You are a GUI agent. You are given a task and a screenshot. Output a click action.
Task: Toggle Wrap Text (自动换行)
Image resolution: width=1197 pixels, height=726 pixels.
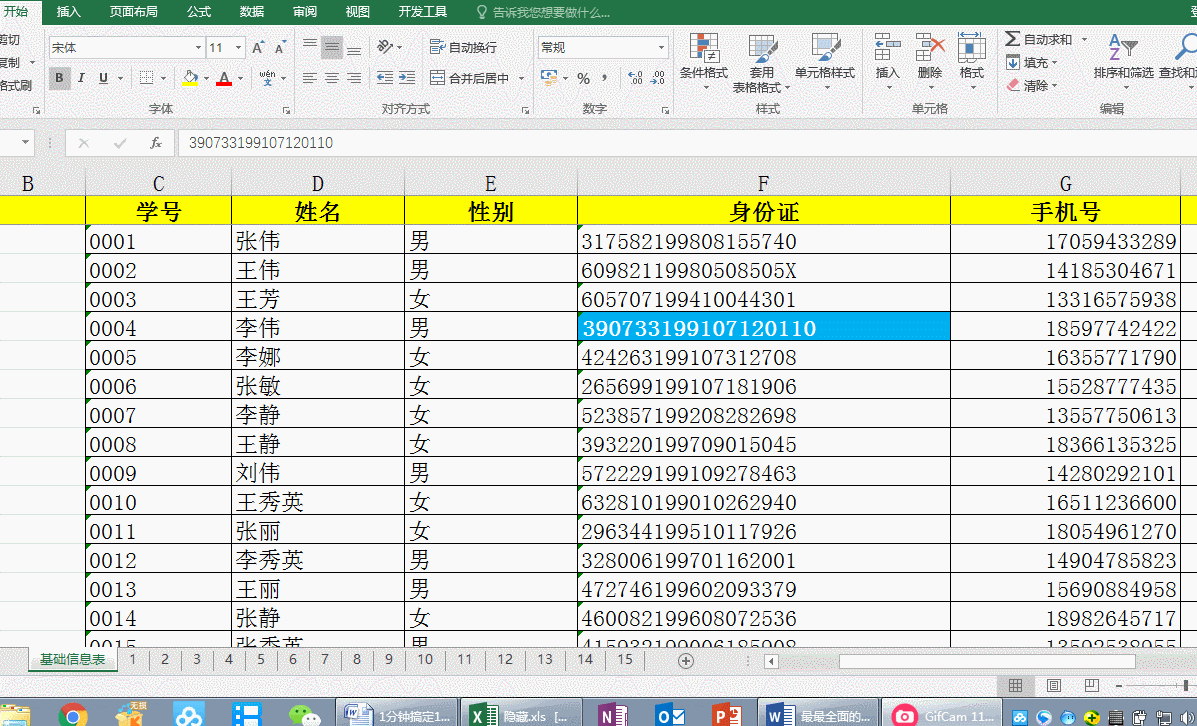click(x=463, y=48)
